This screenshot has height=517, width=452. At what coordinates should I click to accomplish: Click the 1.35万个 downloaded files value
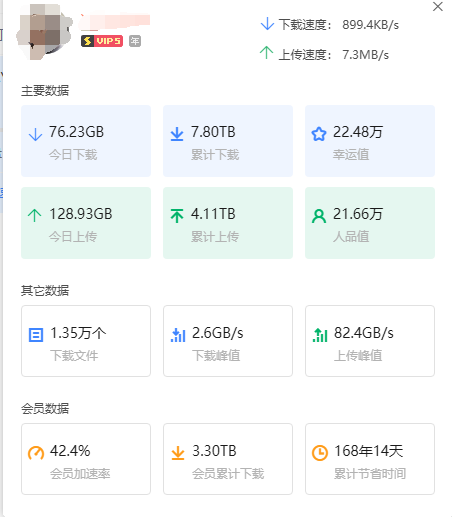78,333
